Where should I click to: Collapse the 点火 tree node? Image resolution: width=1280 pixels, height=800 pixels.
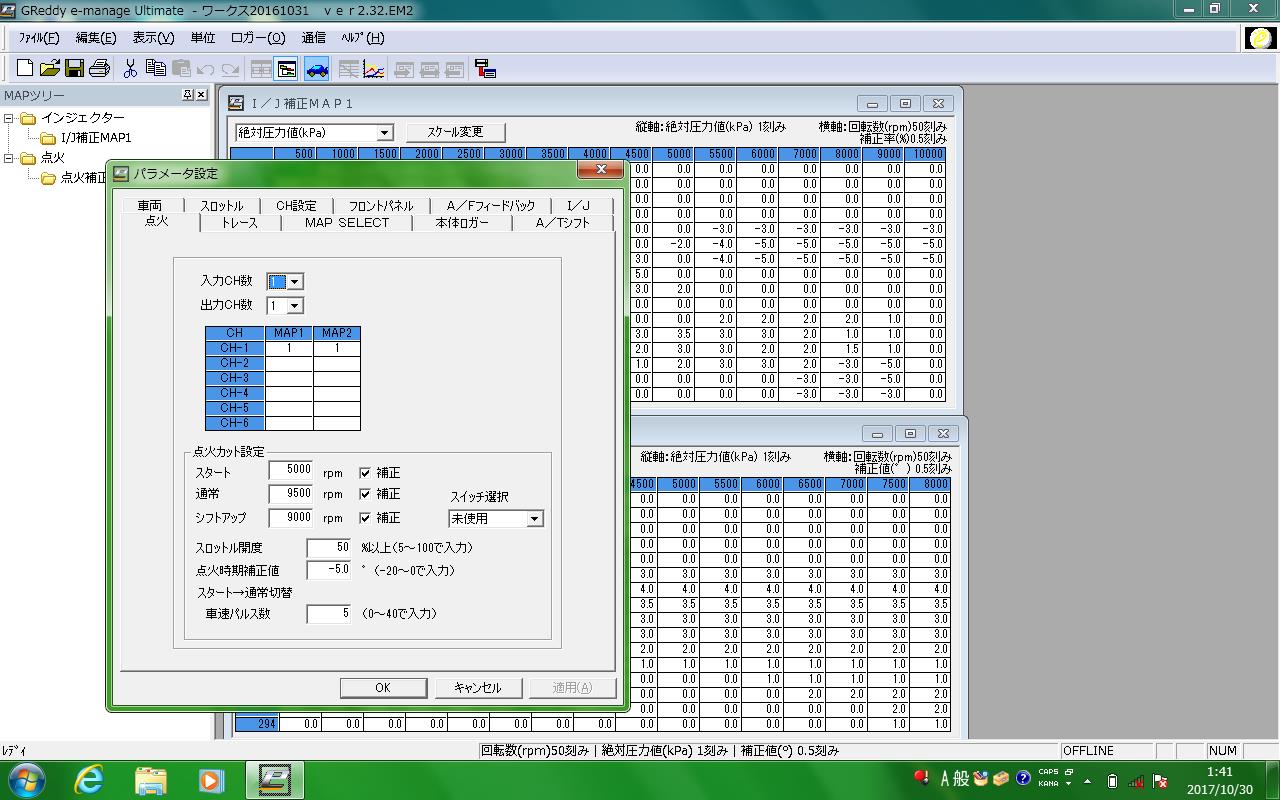(9, 158)
